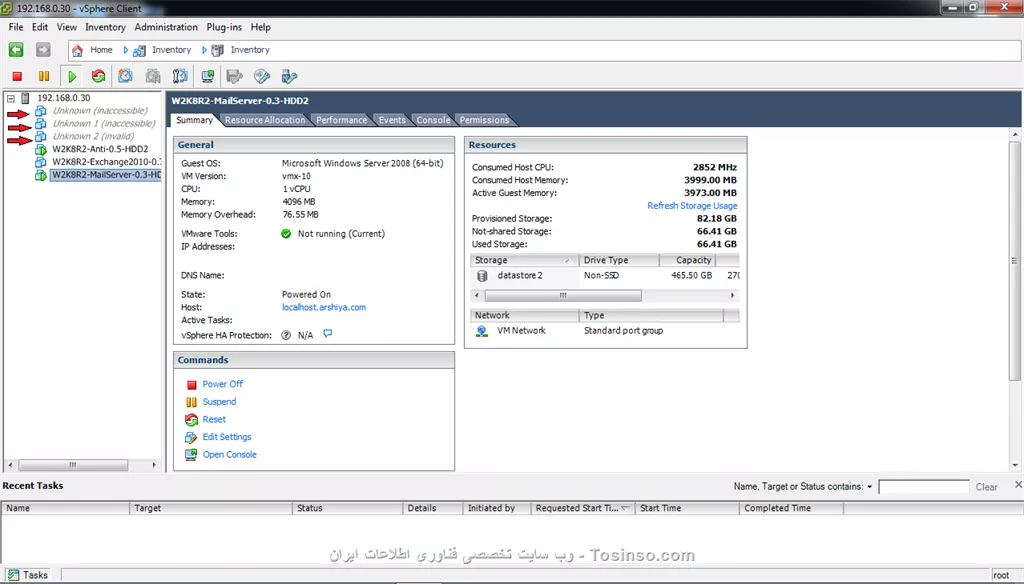Click the storage table horizontal scrollbar thumb
The height and width of the screenshot is (584, 1024).
coord(563,296)
